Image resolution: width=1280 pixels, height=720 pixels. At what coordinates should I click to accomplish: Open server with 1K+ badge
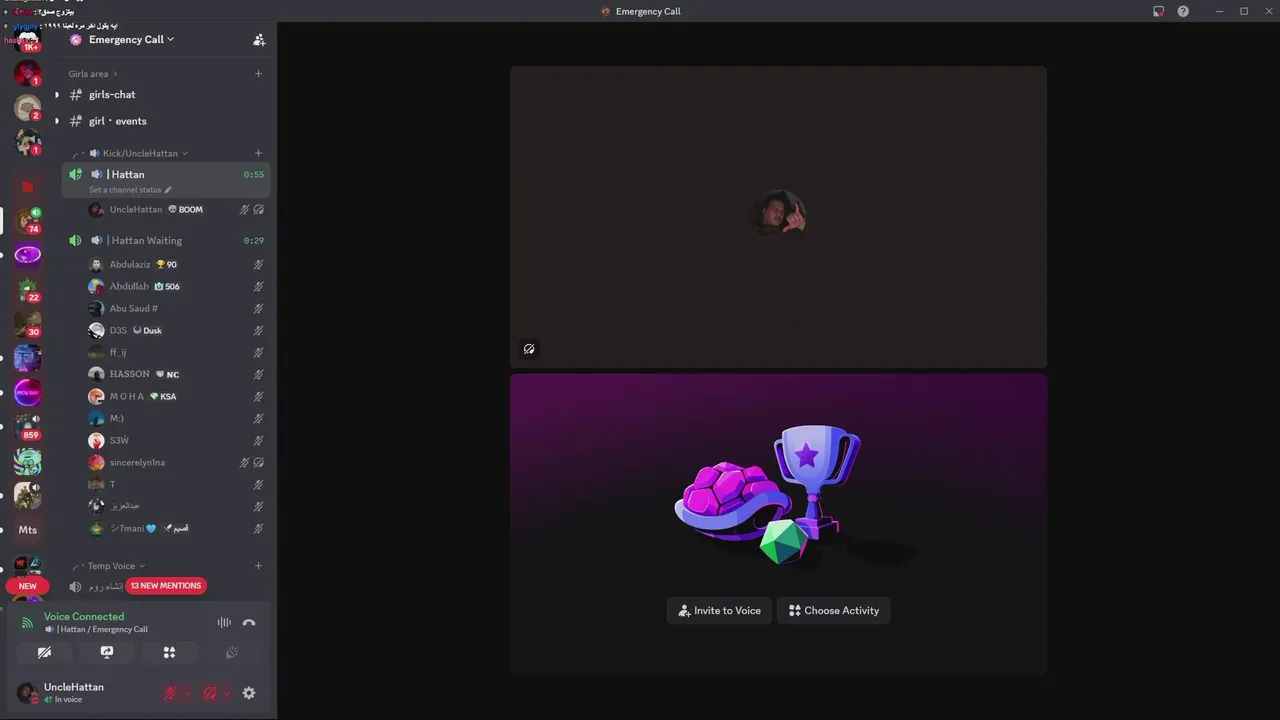point(27,40)
